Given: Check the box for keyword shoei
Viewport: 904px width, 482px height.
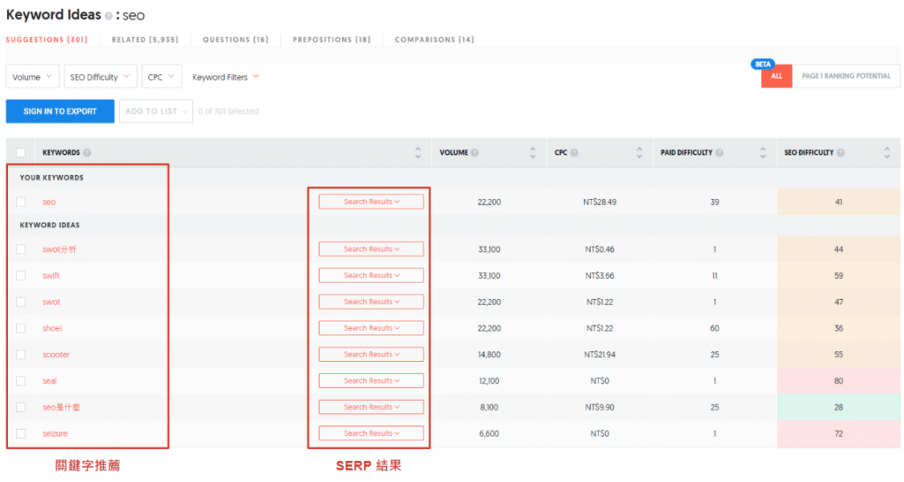Looking at the screenshot, I should [21, 328].
